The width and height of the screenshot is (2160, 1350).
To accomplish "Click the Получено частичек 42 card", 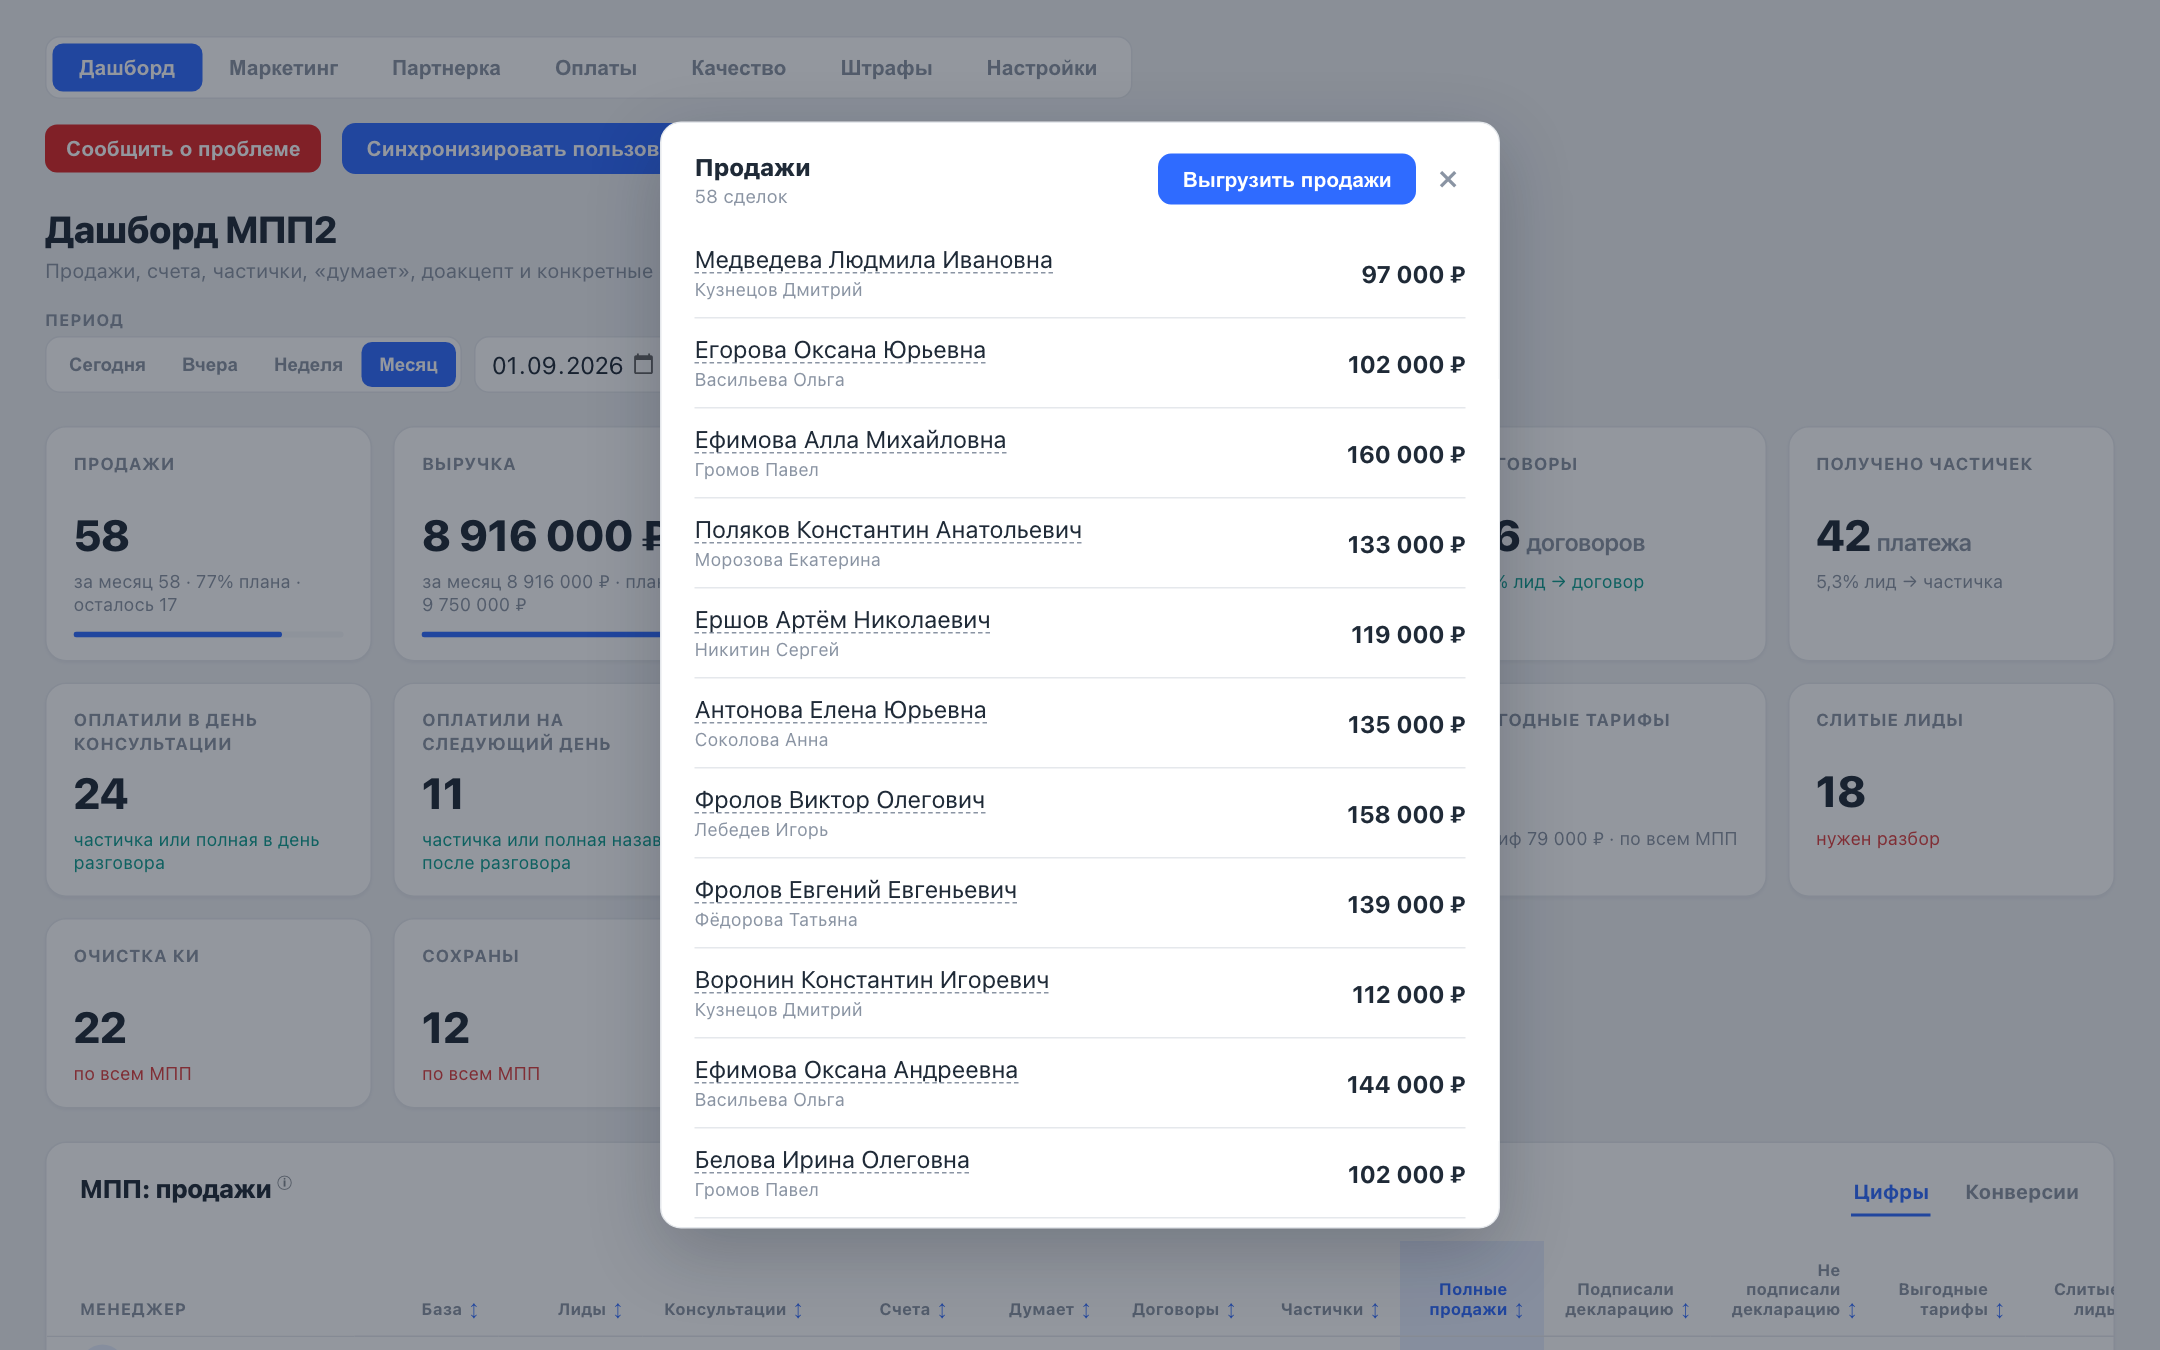I will pos(1951,544).
